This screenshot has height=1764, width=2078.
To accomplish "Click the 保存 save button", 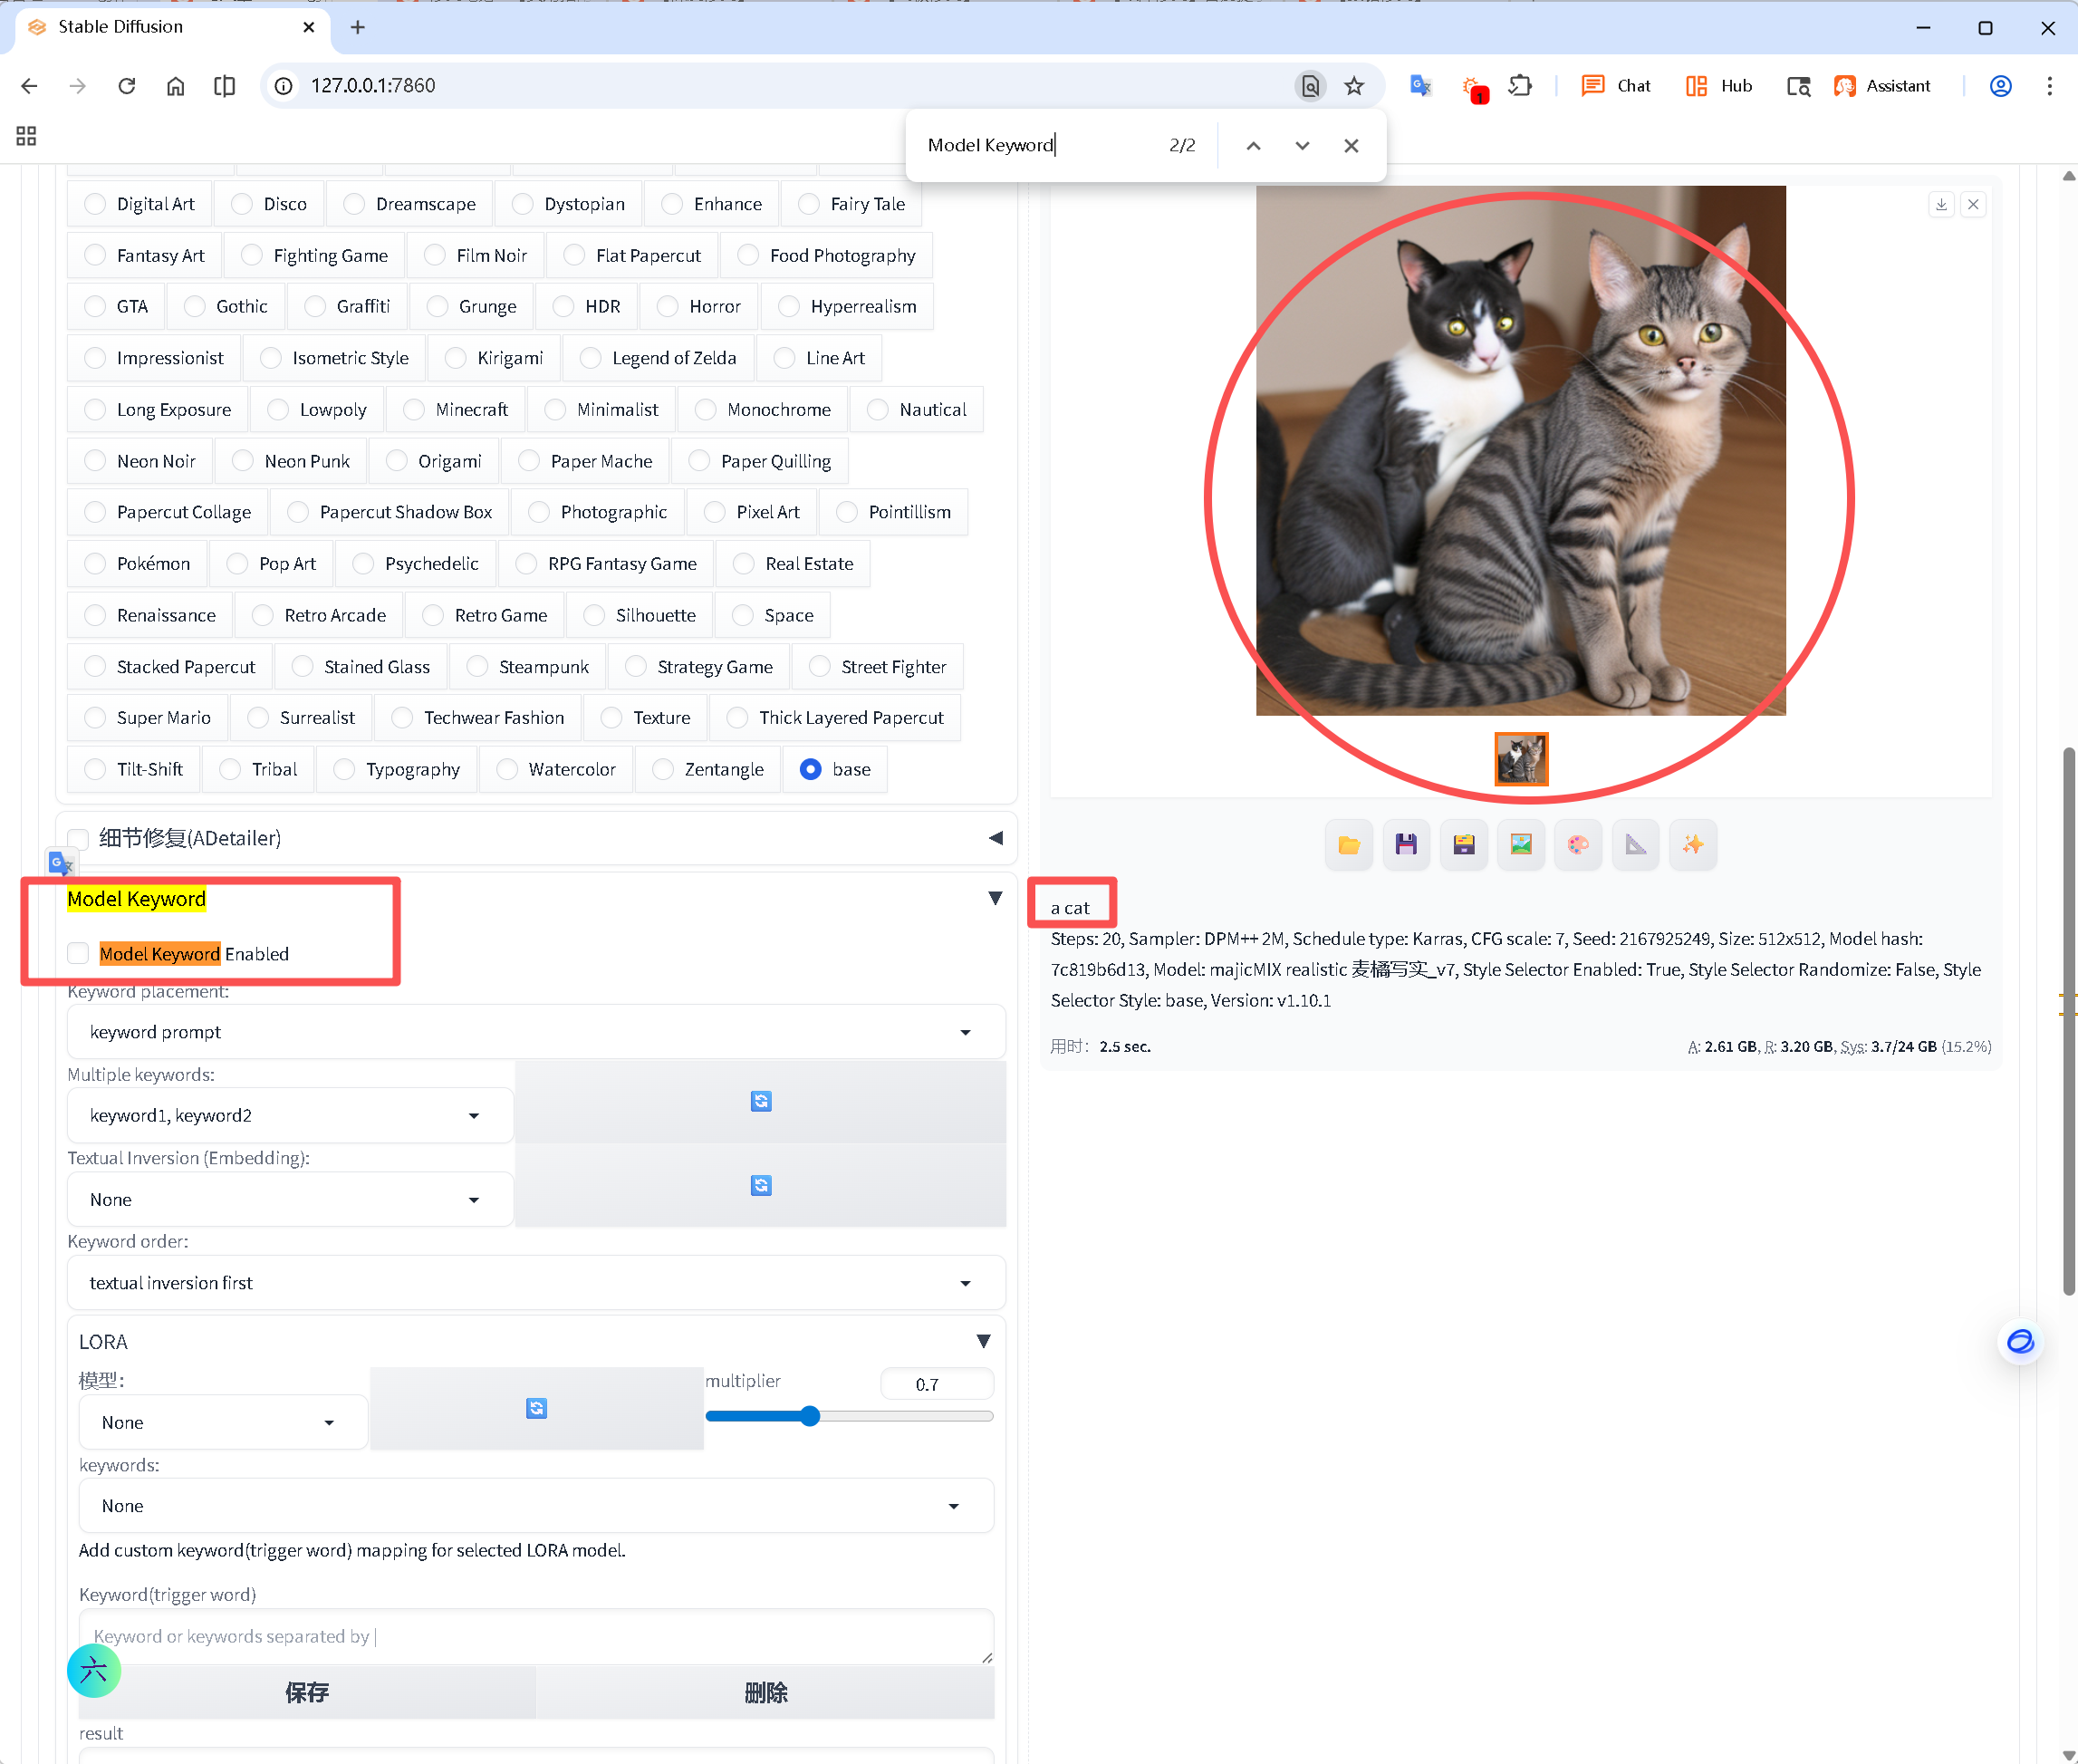I will coord(306,1692).
